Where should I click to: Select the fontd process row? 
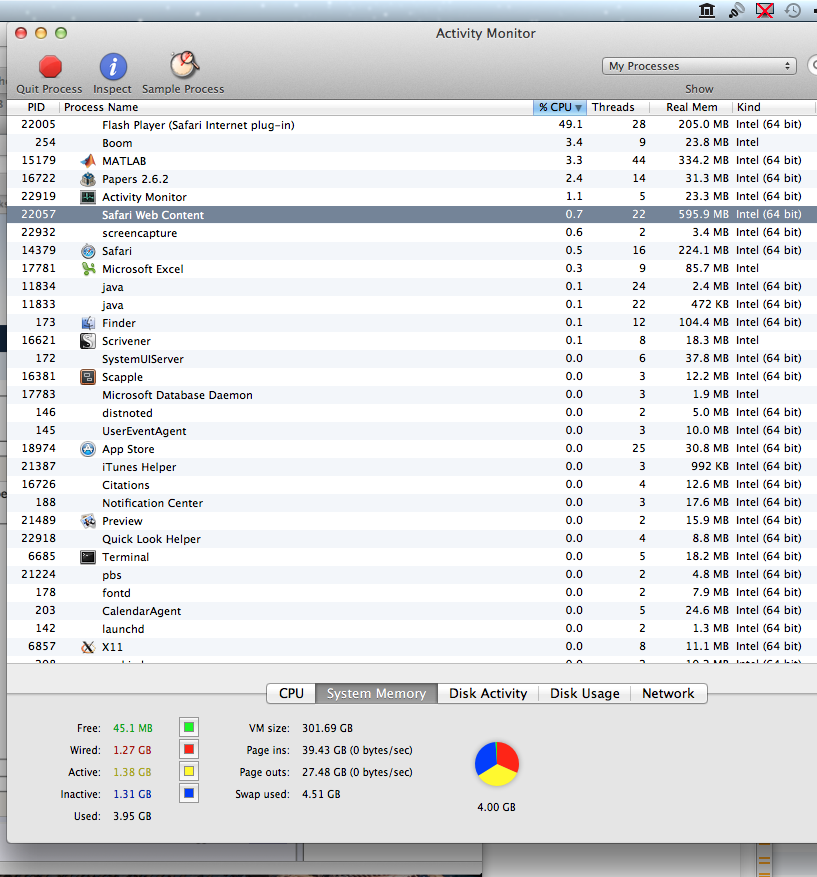(412, 593)
